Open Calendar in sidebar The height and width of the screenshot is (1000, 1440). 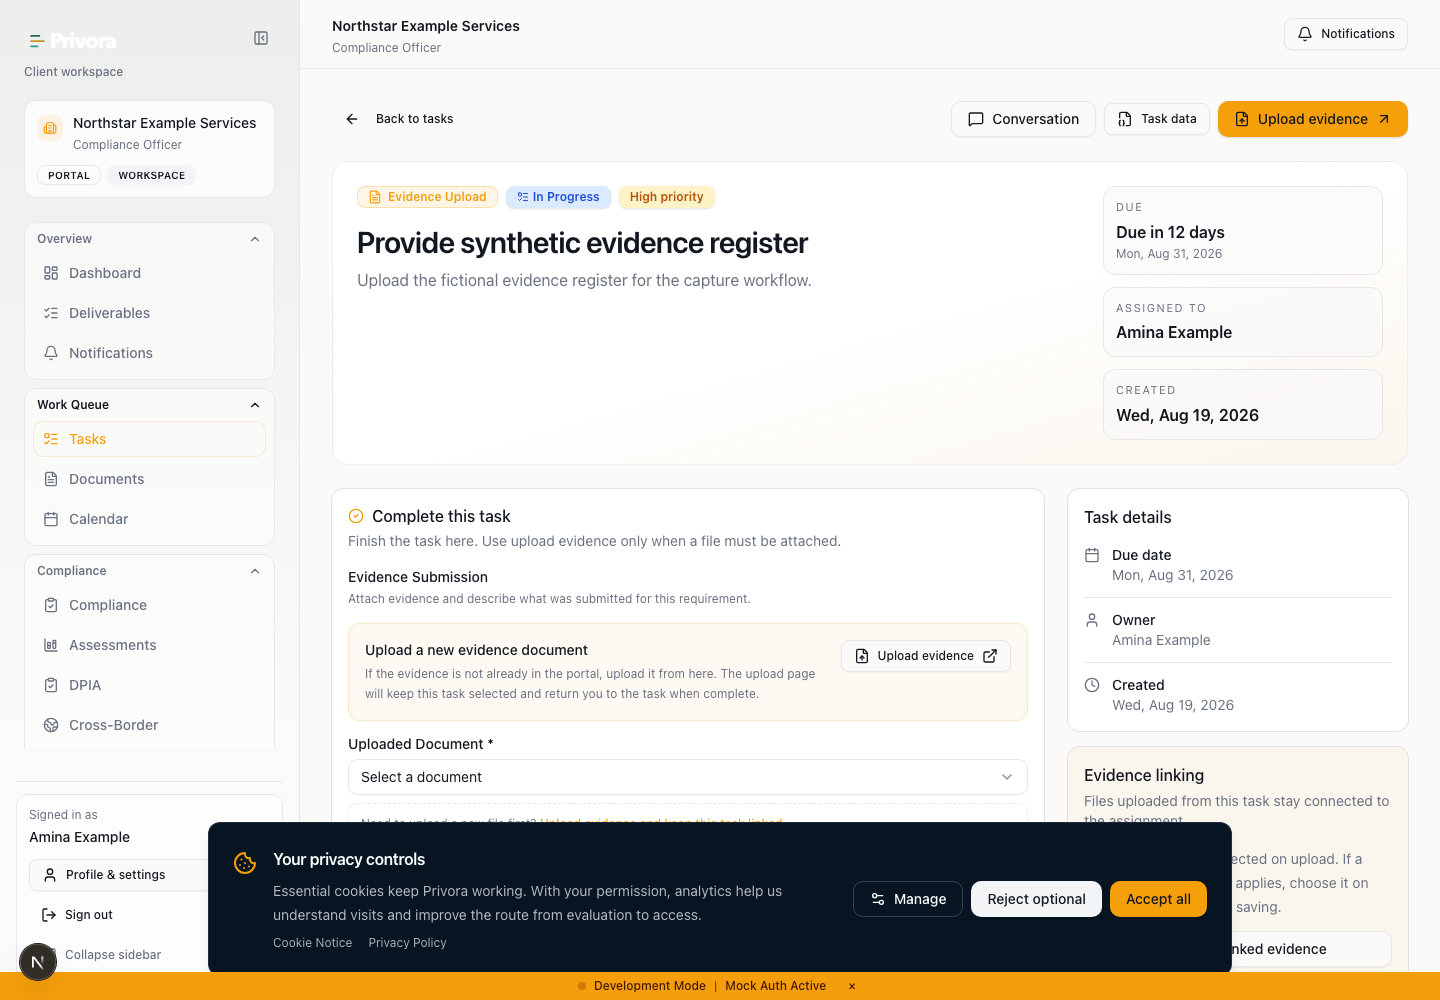pyautogui.click(x=149, y=519)
